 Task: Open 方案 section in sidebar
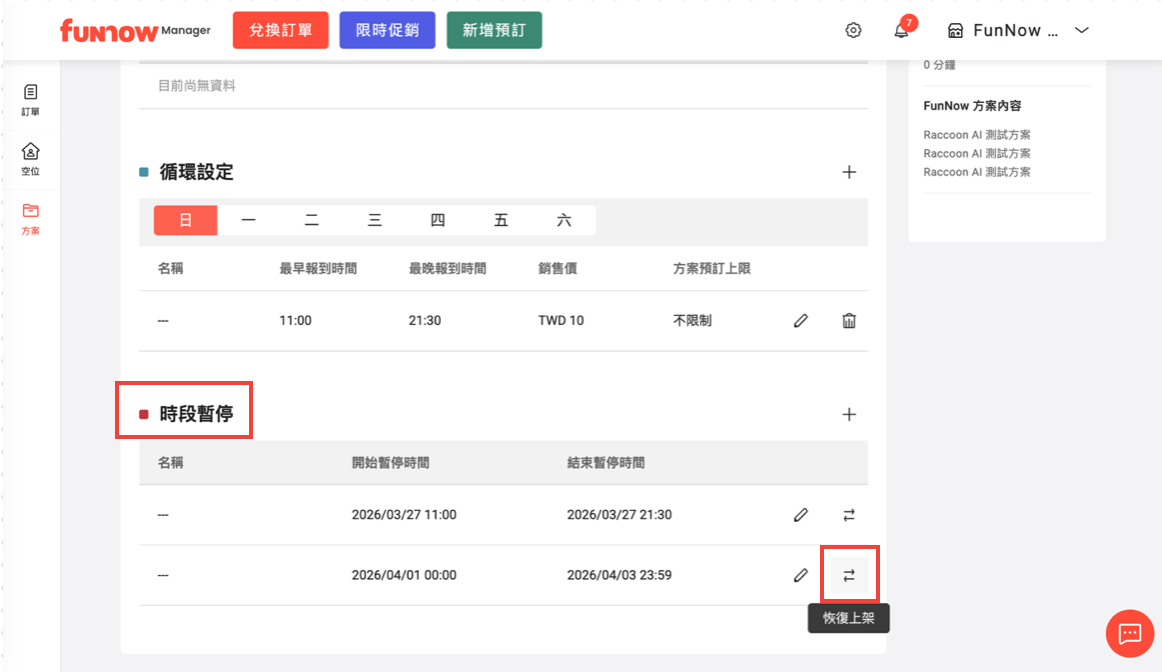tap(31, 218)
